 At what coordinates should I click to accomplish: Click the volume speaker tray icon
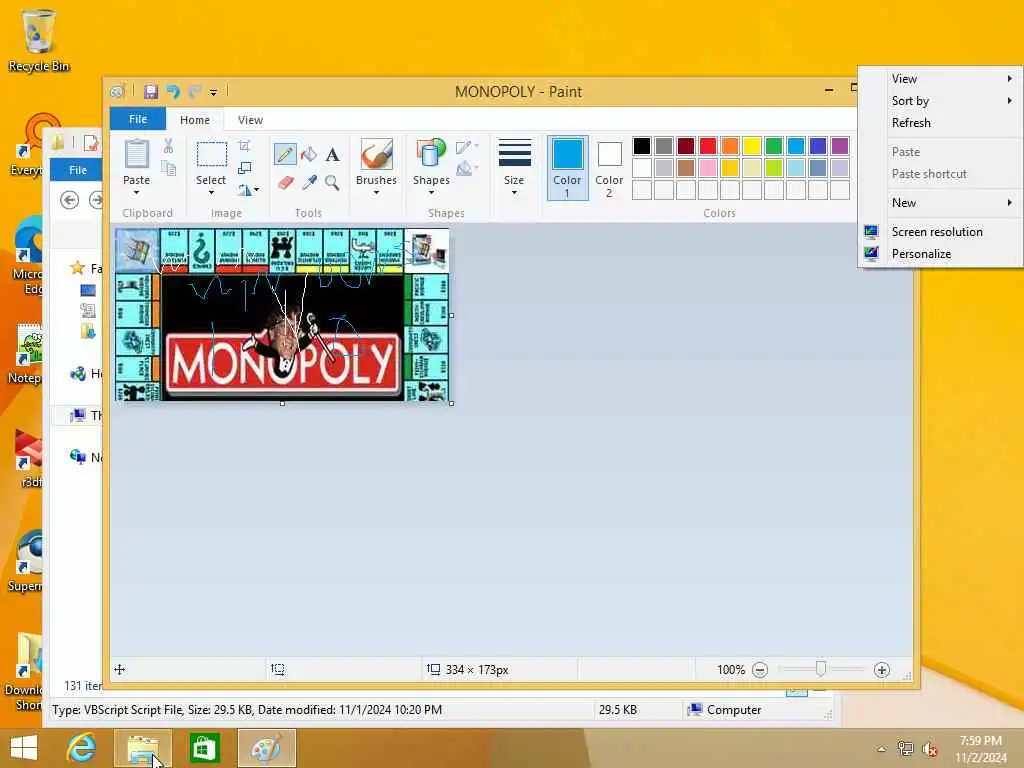[929, 749]
